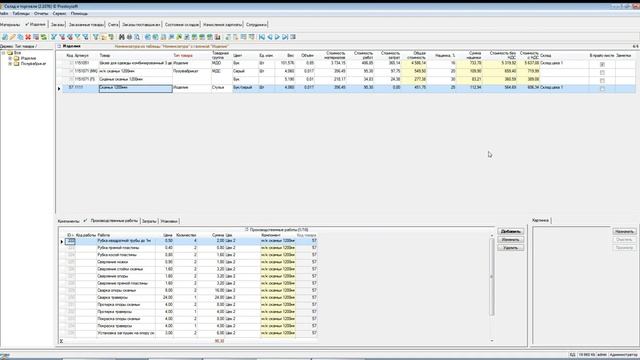Select row Шкаф для одежды комбинированный
640x360 pixels.
(x=346, y=63)
